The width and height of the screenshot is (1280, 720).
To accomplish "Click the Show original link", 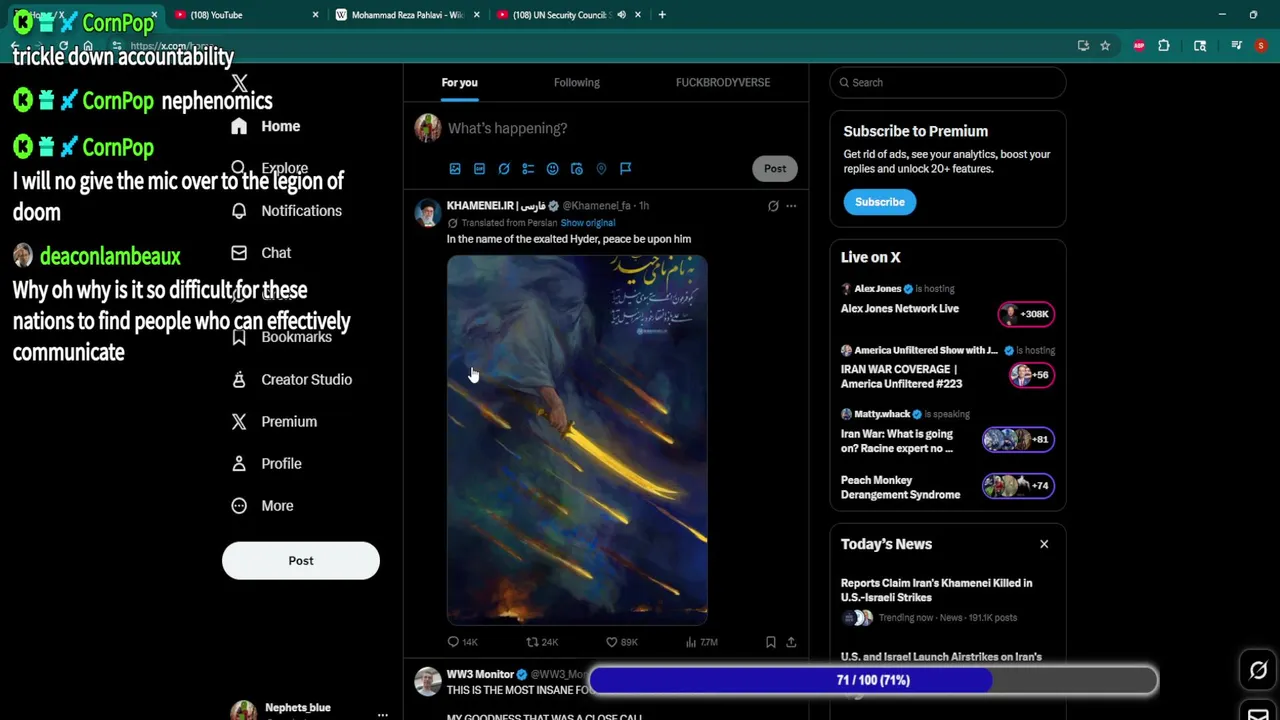I will pos(588,223).
